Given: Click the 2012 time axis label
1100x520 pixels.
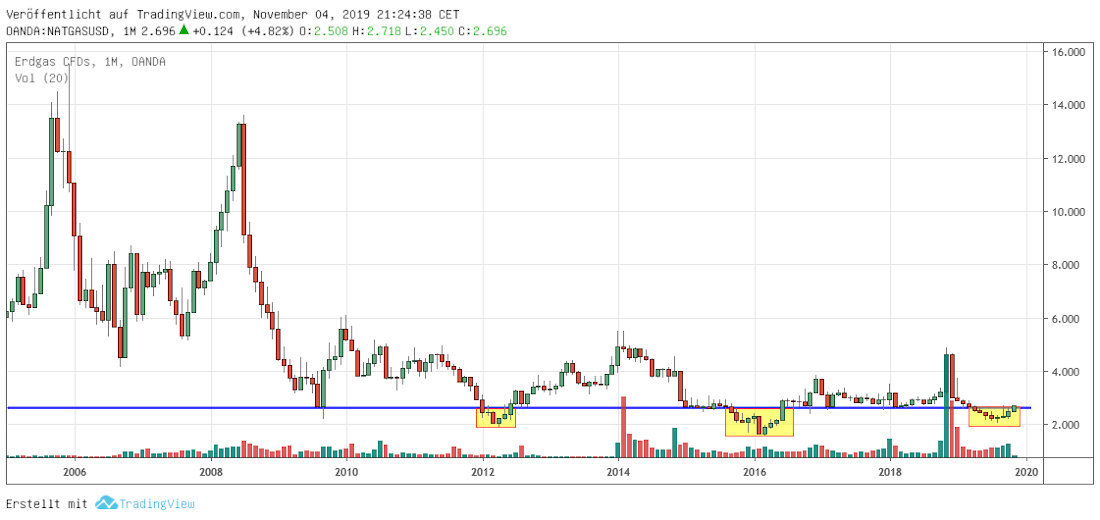Looking at the screenshot, I should (x=482, y=472).
